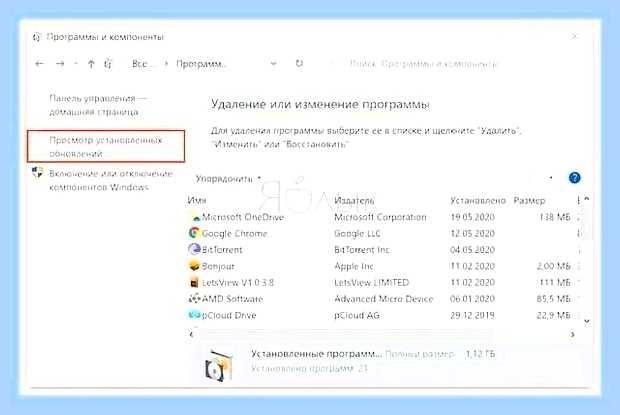Viewport: 620px width, 415px height.
Task: Open recent locations dropdown arrow
Action: point(76,64)
